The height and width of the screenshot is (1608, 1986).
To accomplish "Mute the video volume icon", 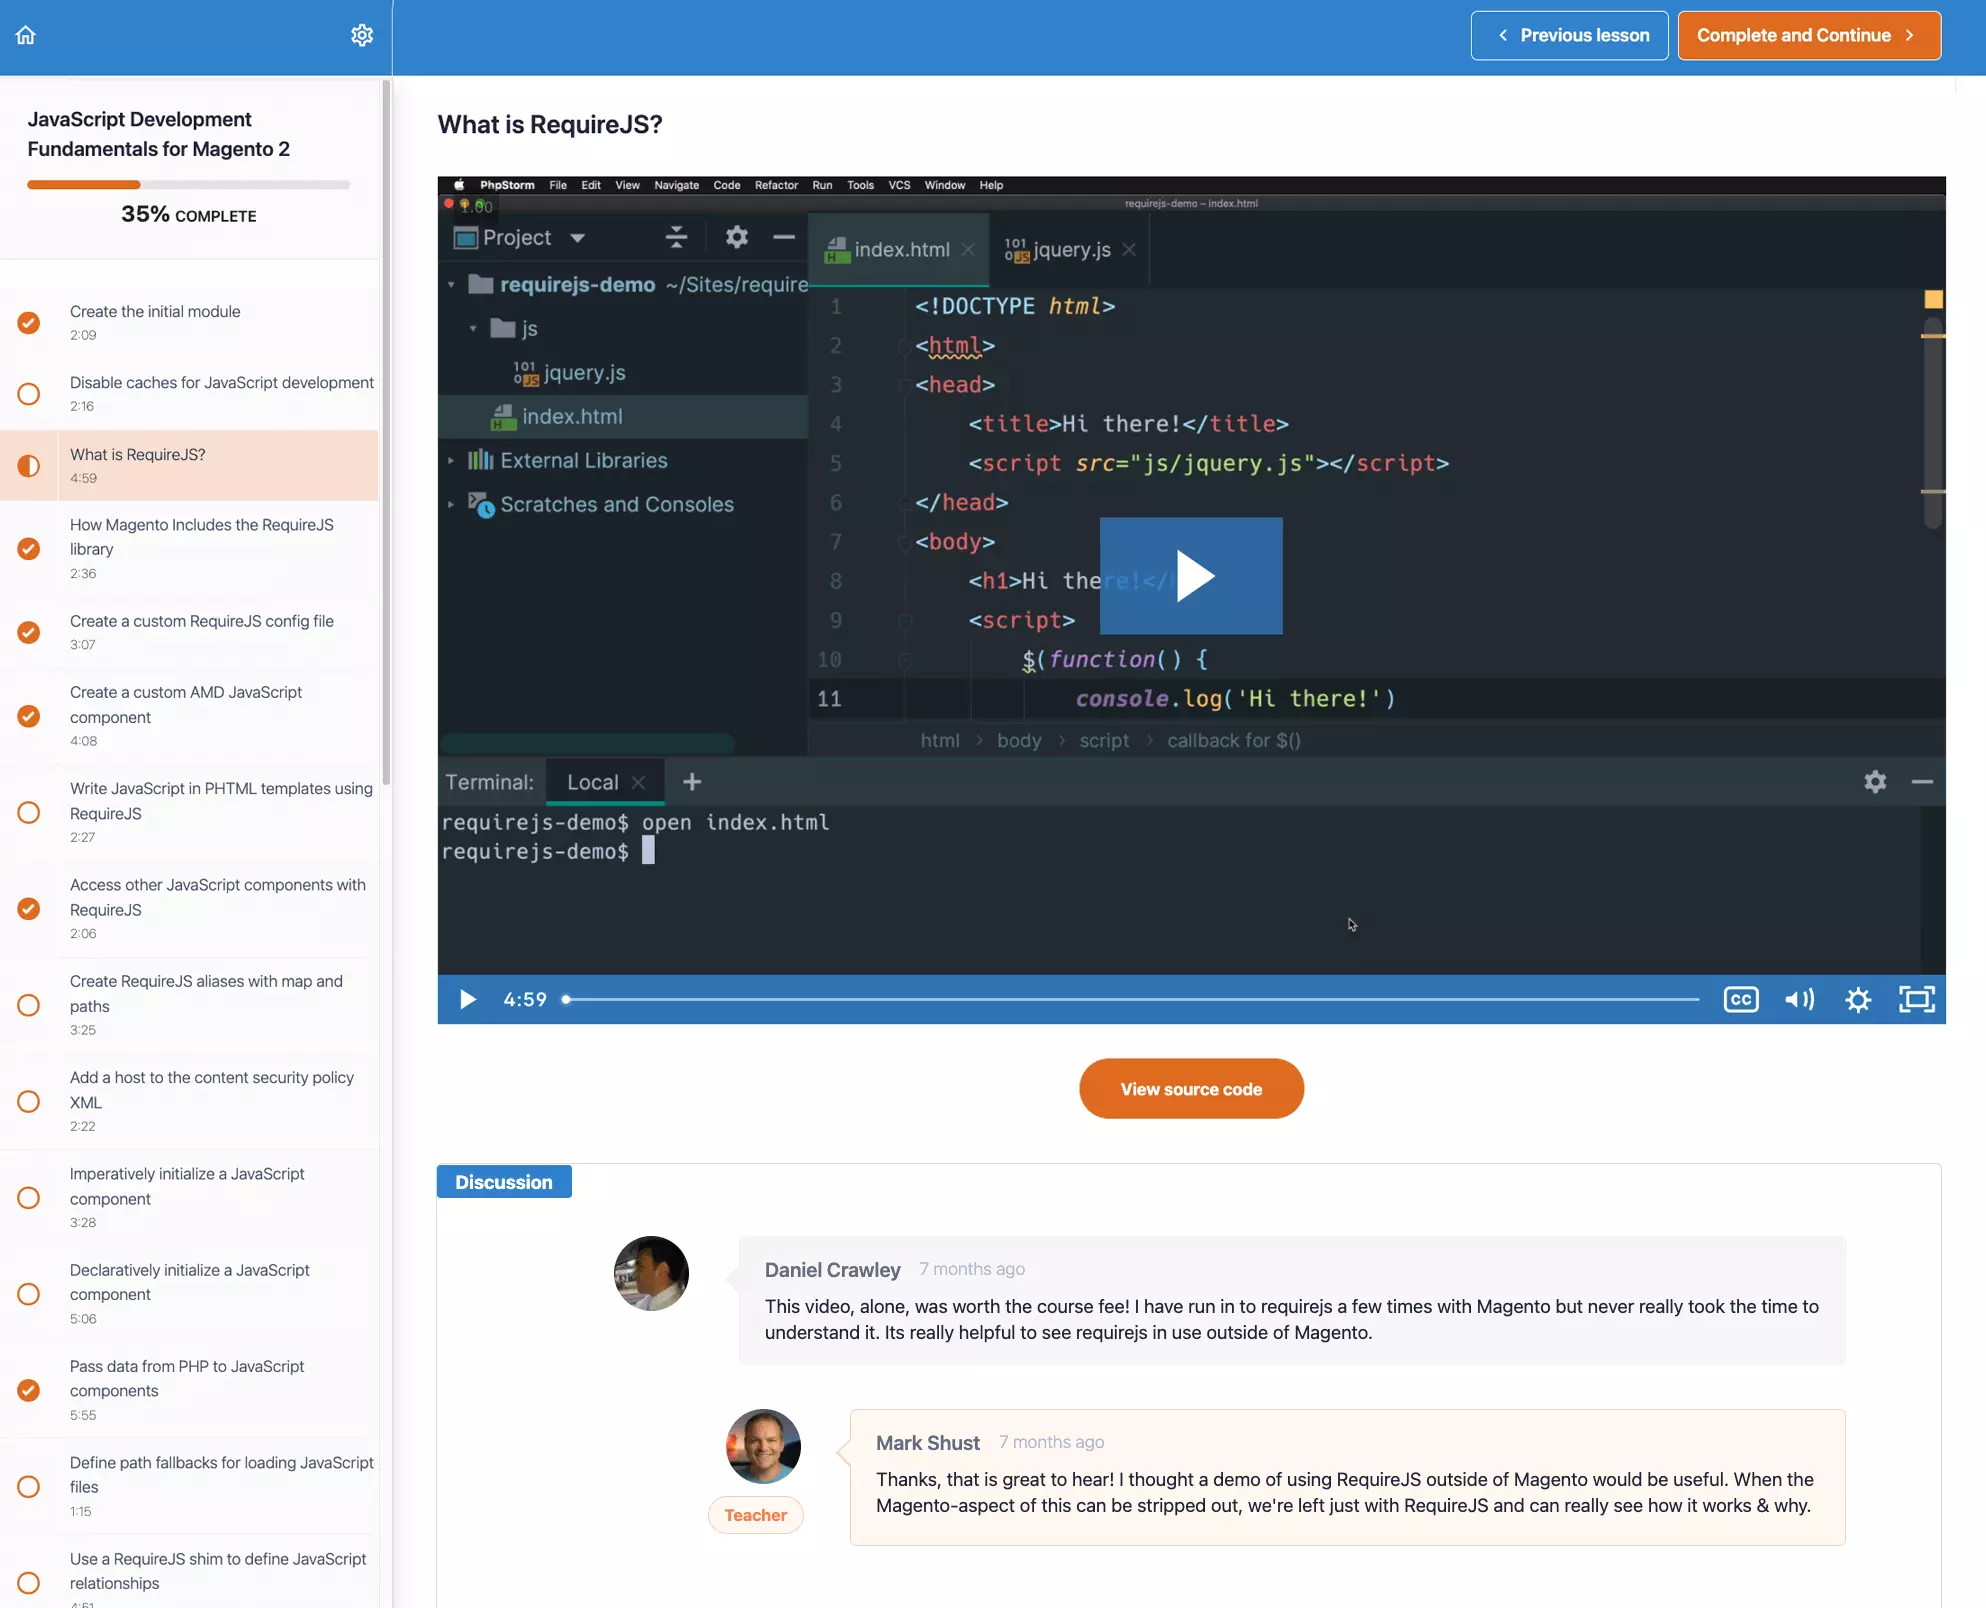I will [x=1799, y=999].
